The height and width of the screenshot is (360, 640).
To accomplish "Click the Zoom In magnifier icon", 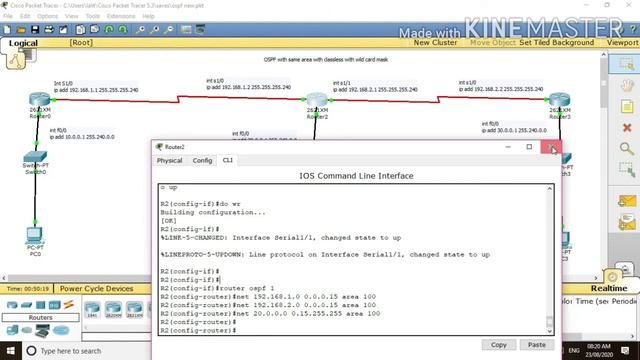I will click(140, 29).
